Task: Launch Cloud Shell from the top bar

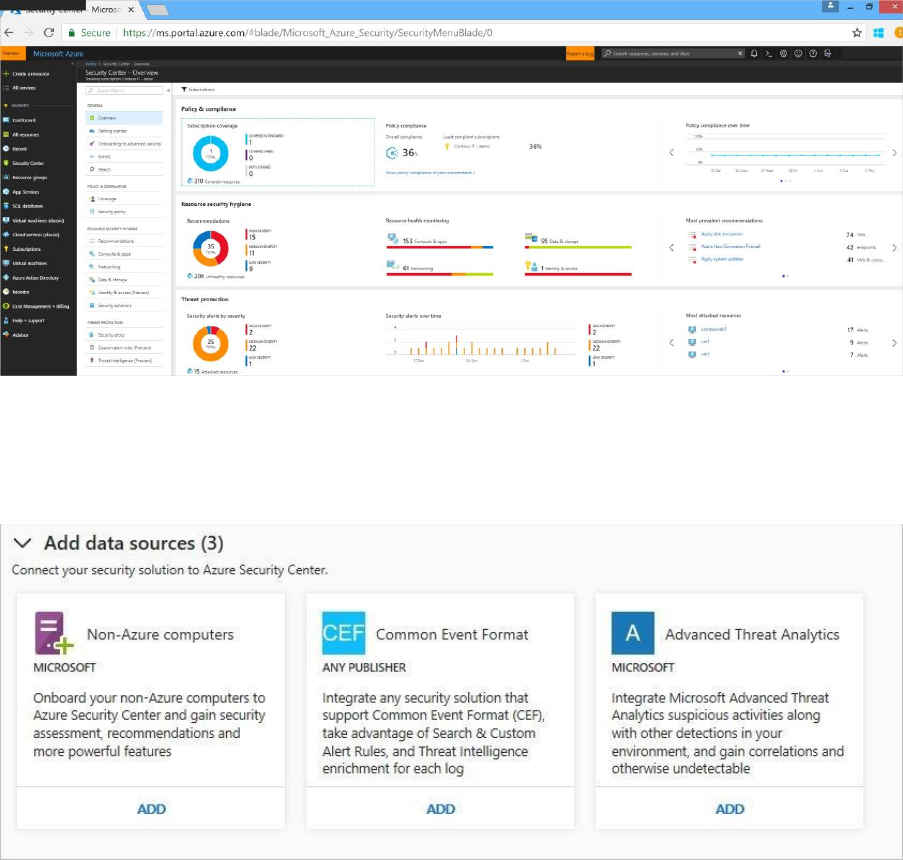Action: click(768, 54)
